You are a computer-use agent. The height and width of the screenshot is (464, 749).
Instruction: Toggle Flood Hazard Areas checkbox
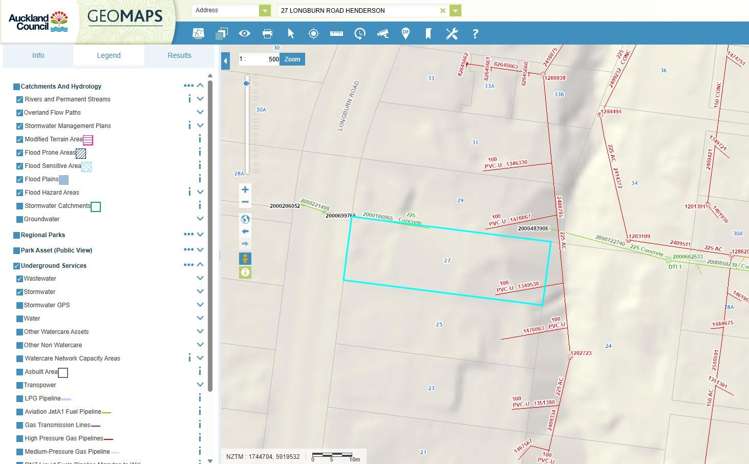click(x=20, y=193)
